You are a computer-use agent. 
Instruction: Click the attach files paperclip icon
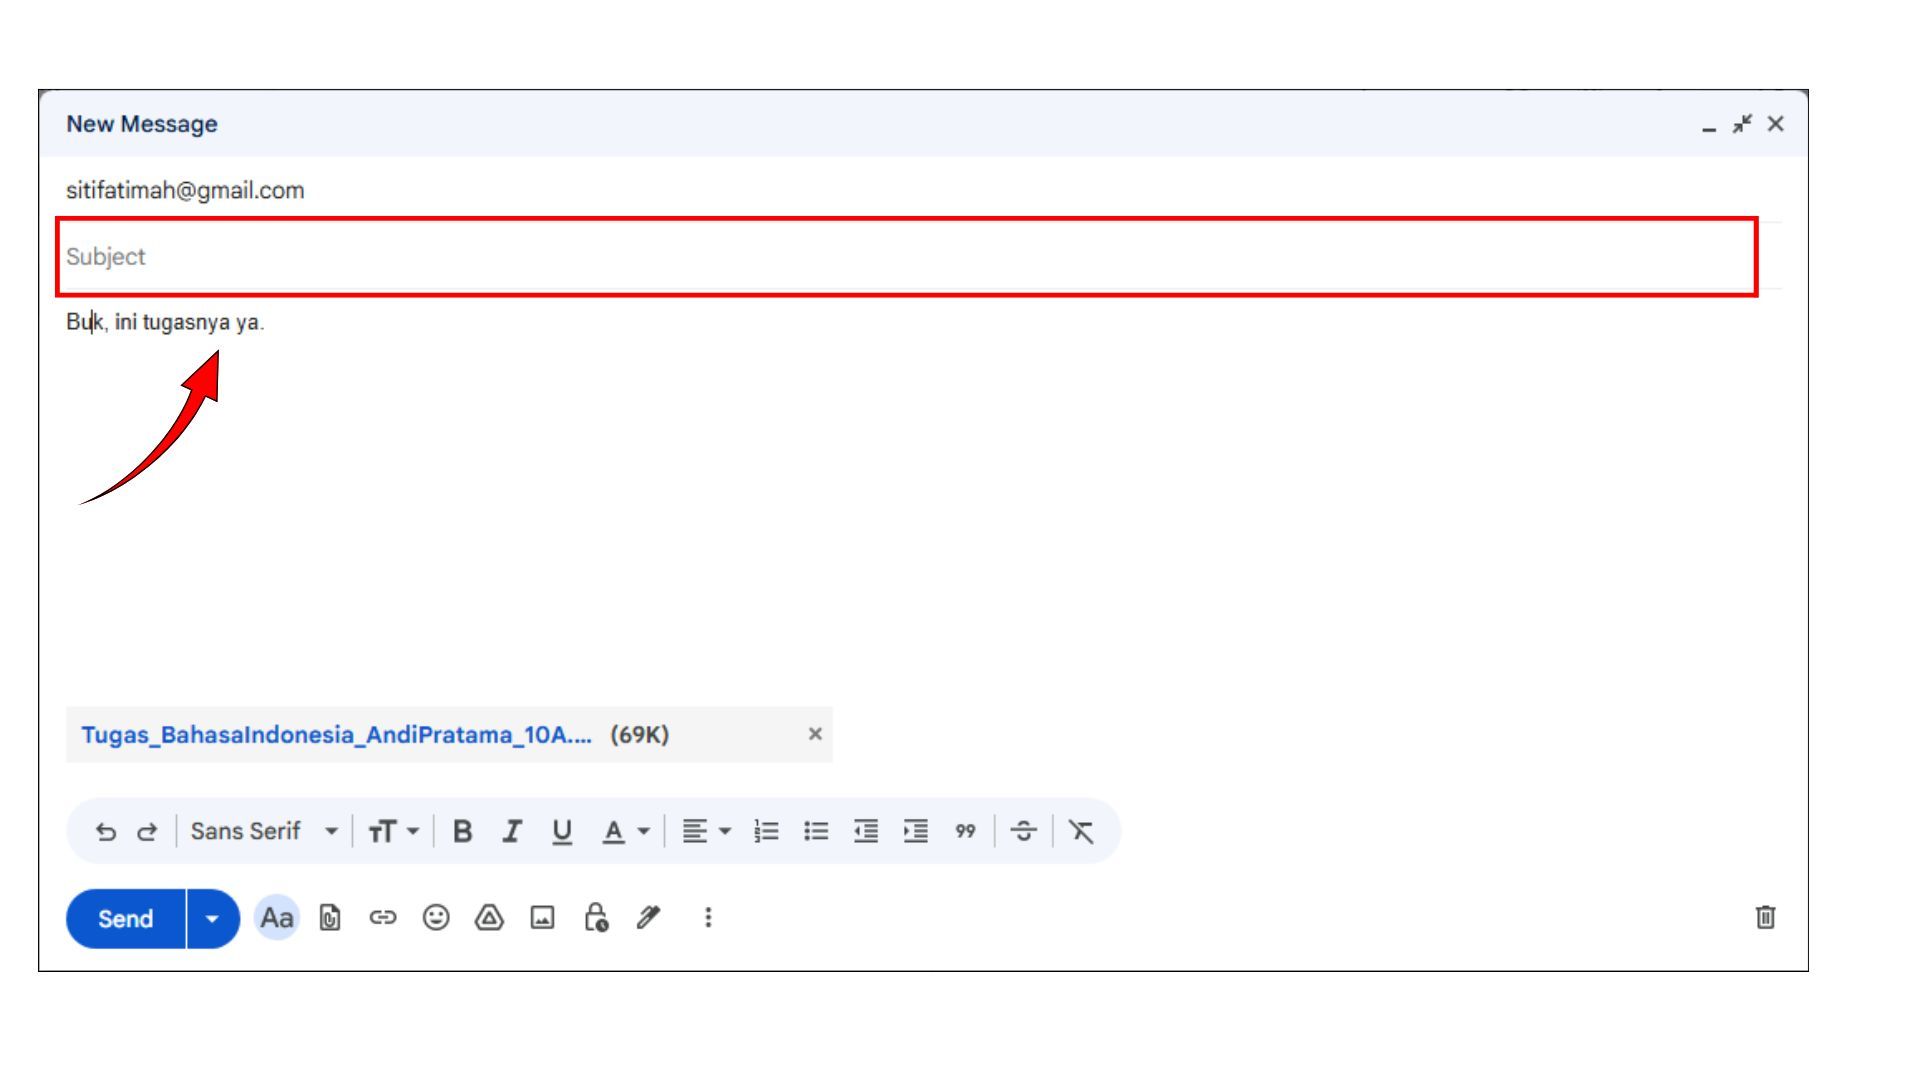[x=330, y=918]
